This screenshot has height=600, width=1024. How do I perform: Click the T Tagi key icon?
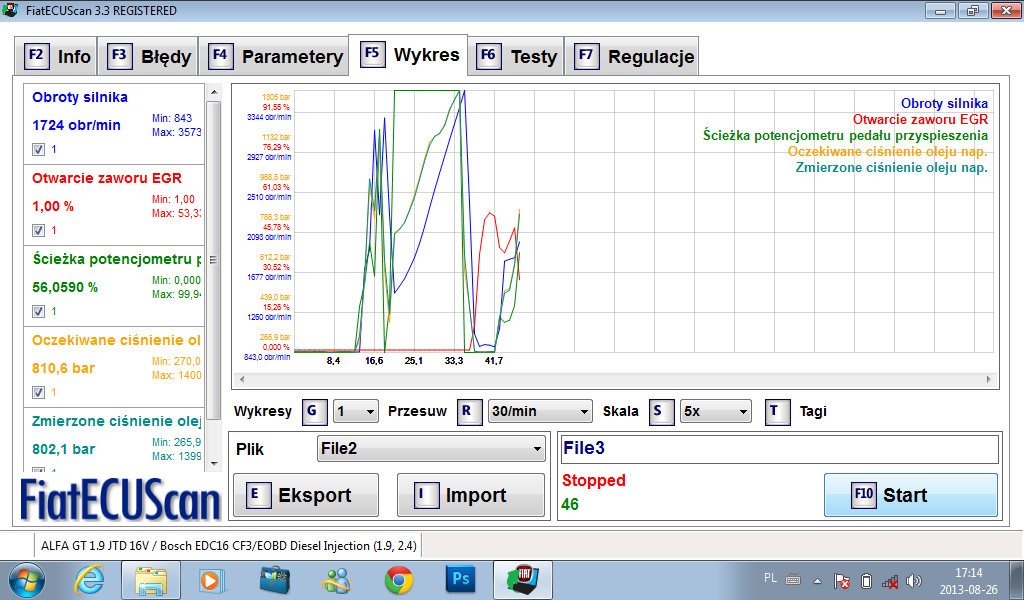[778, 411]
